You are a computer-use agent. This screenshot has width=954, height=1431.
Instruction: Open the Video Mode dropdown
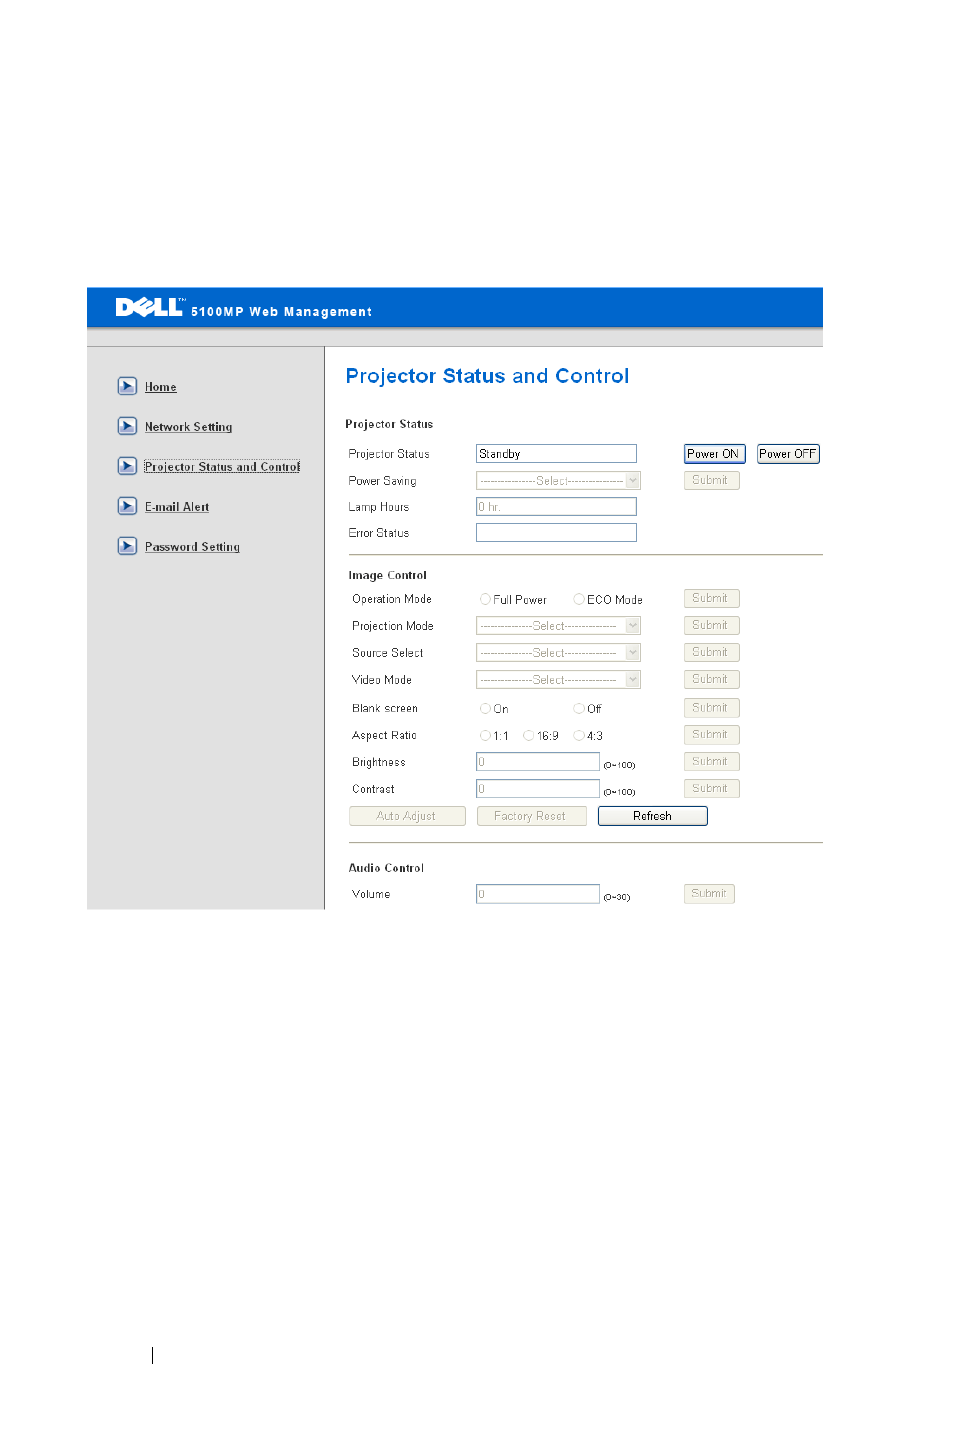558,680
